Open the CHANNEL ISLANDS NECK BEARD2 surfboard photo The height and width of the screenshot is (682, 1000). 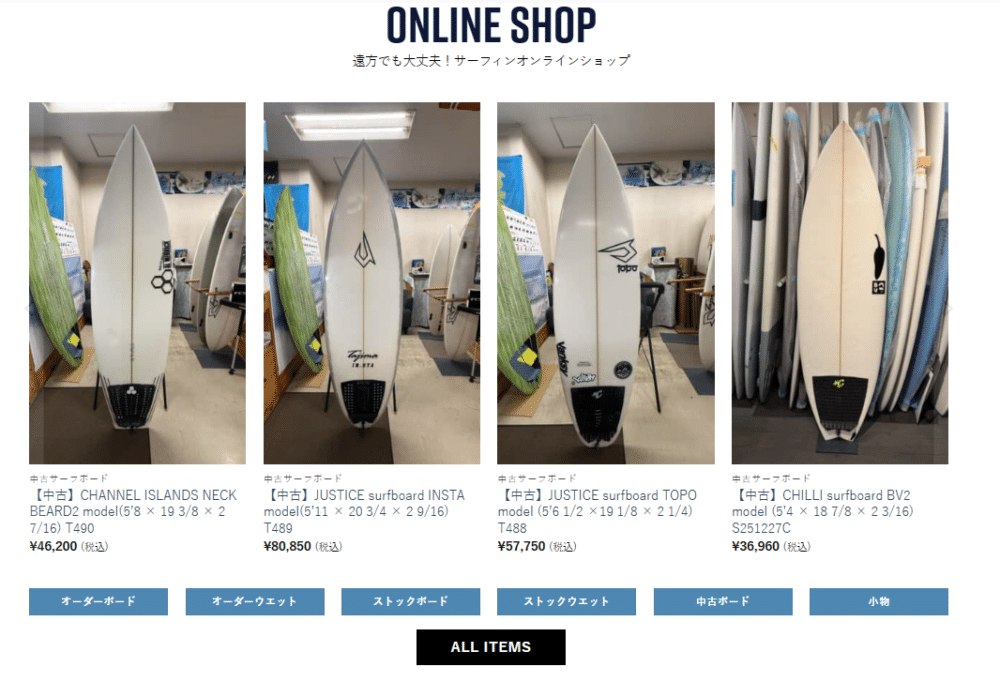[137, 283]
